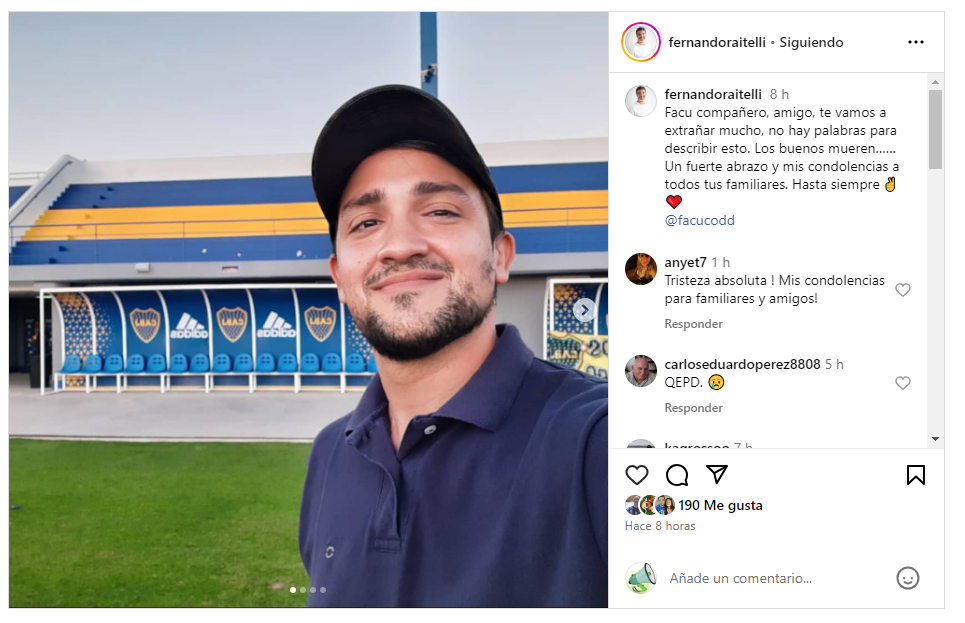This screenshot has height=623, width=965.
Task: Open anyet7's profile avatar
Action: pos(641,269)
